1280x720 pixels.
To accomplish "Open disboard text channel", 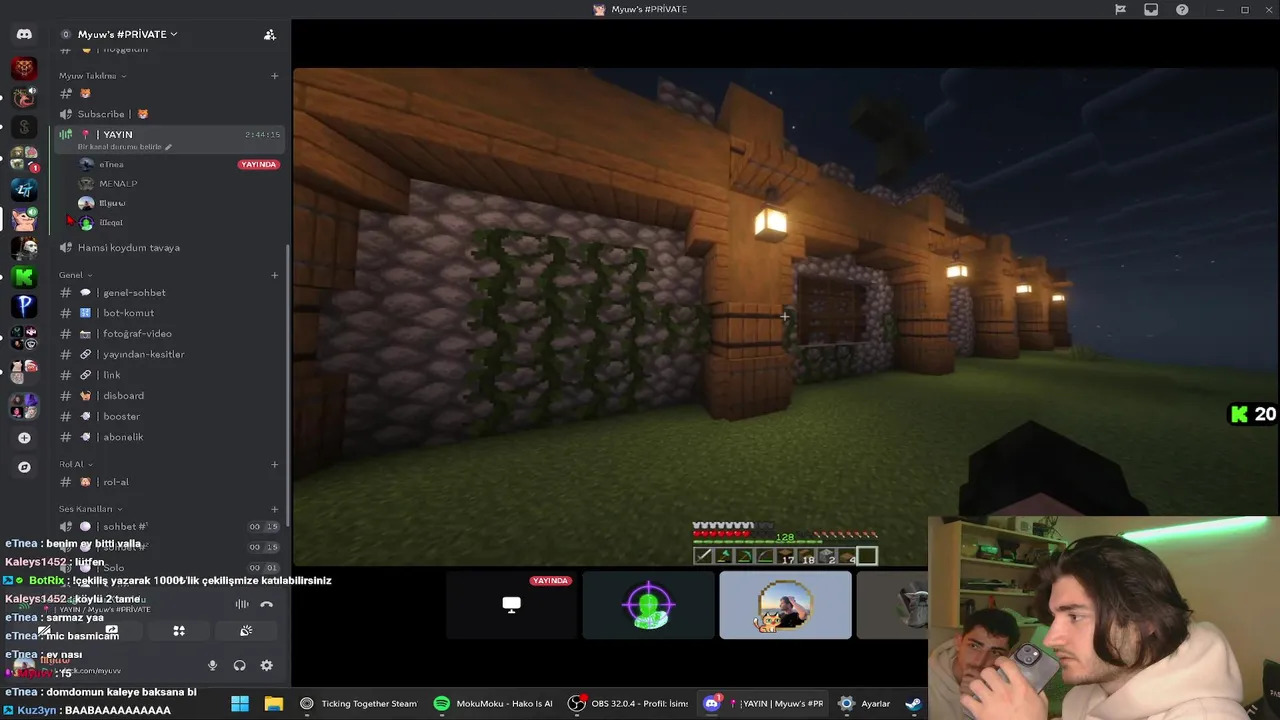I will tap(170, 396).
